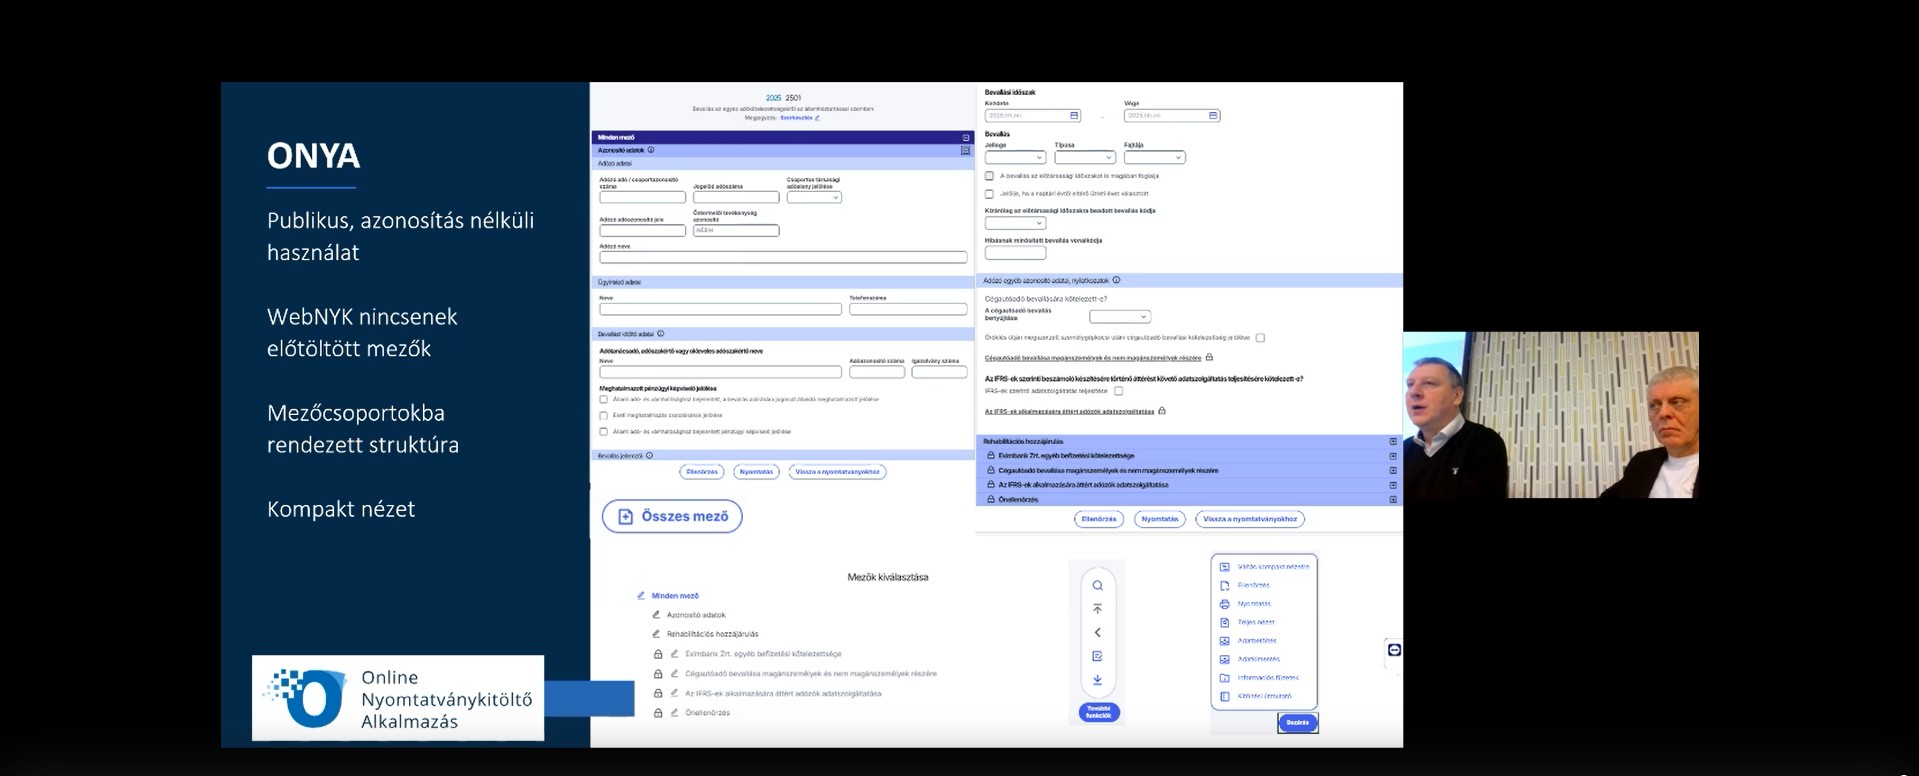Click the jump-to-top arrow icon
The height and width of the screenshot is (776, 1919).
pyautogui.click(x=1097, y=609)
